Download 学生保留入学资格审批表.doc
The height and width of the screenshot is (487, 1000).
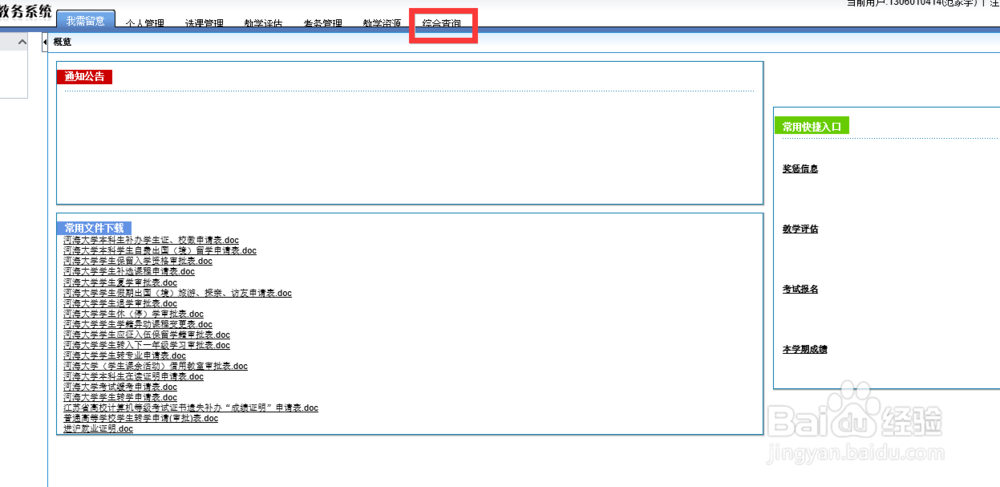[x=138, y=261]
